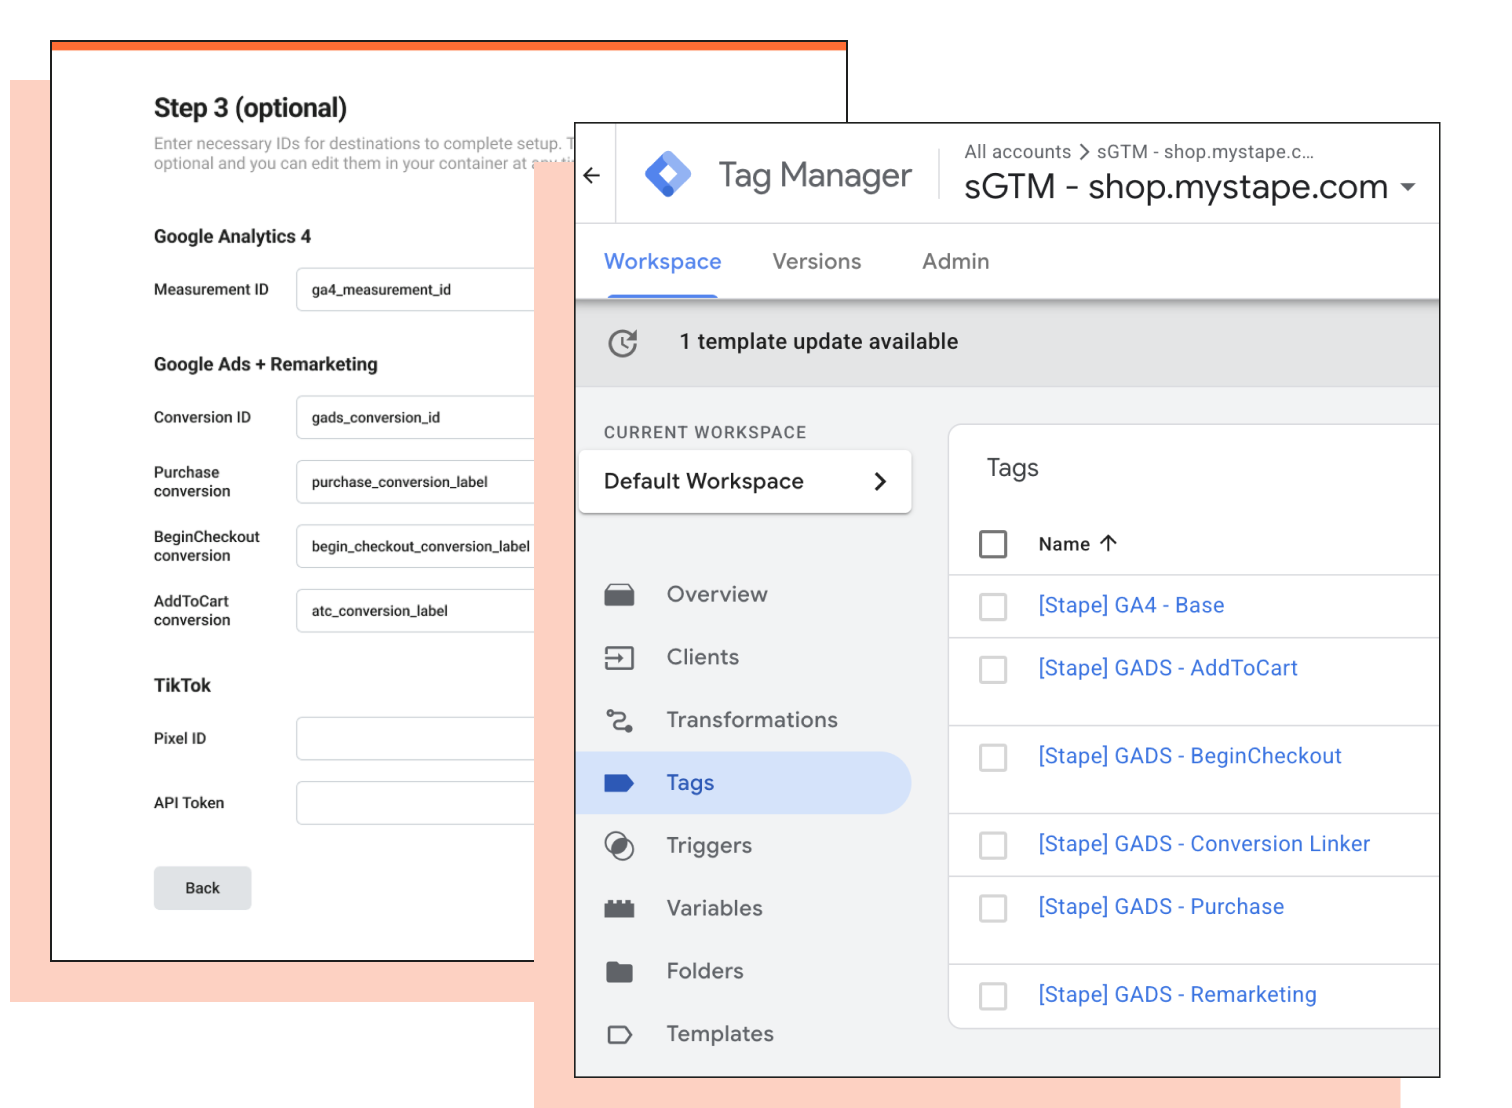Check the box for [Stape] GA4 - Base
Image resolution: width=1512 pixels, height=1108 pixels.
point(993,606)
